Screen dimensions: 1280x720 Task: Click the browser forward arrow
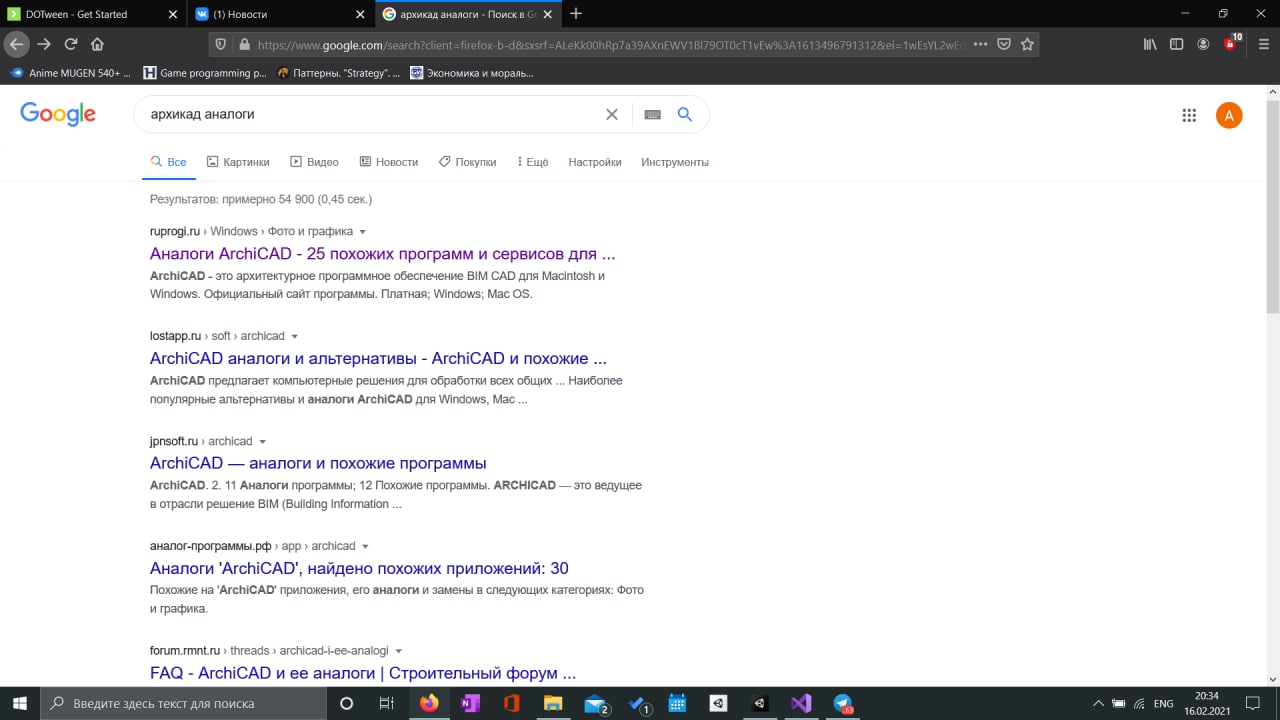pyautogui.click(x=44, y=44)
